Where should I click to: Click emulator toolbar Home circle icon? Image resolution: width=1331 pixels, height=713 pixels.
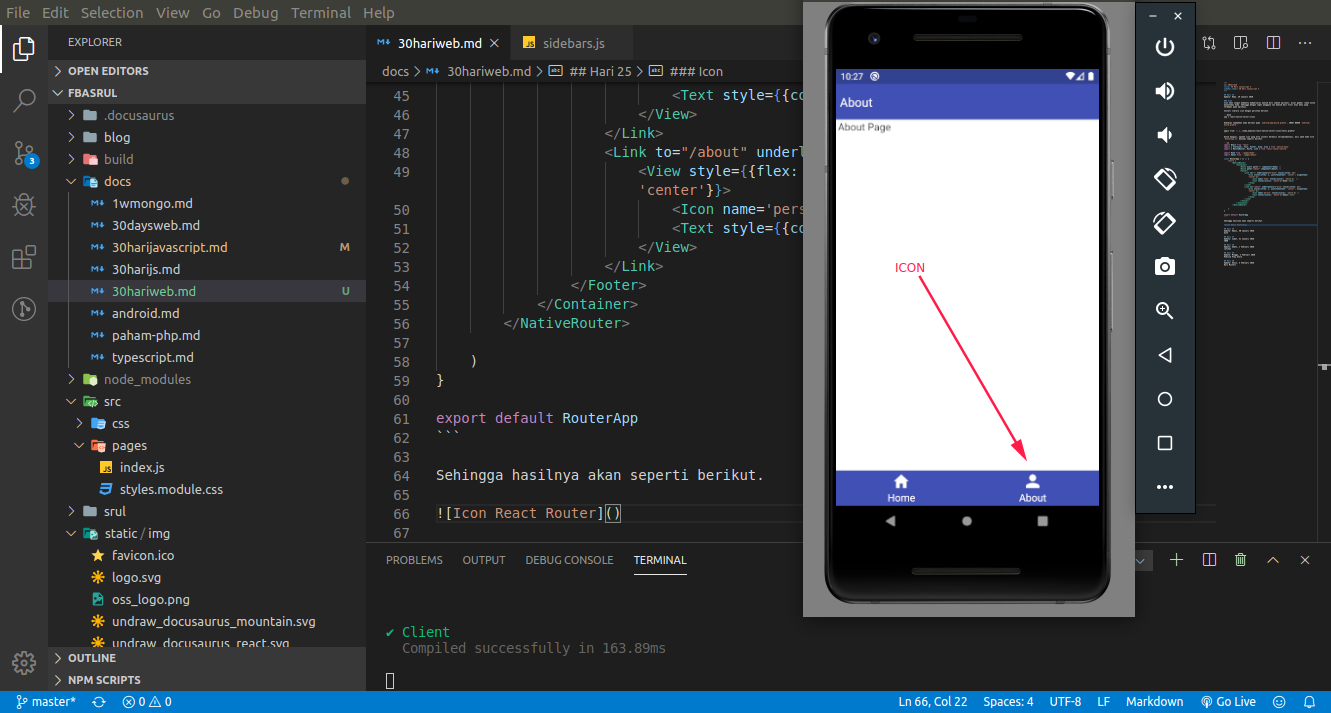[1164, 399]
